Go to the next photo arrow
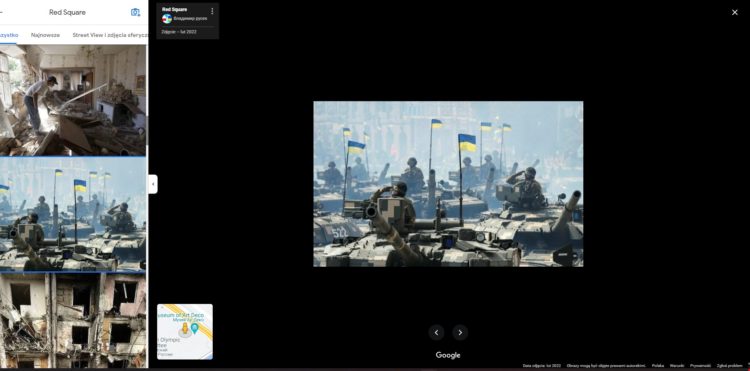The height and width of the screenshot is (371, 750). pos(460,332)
